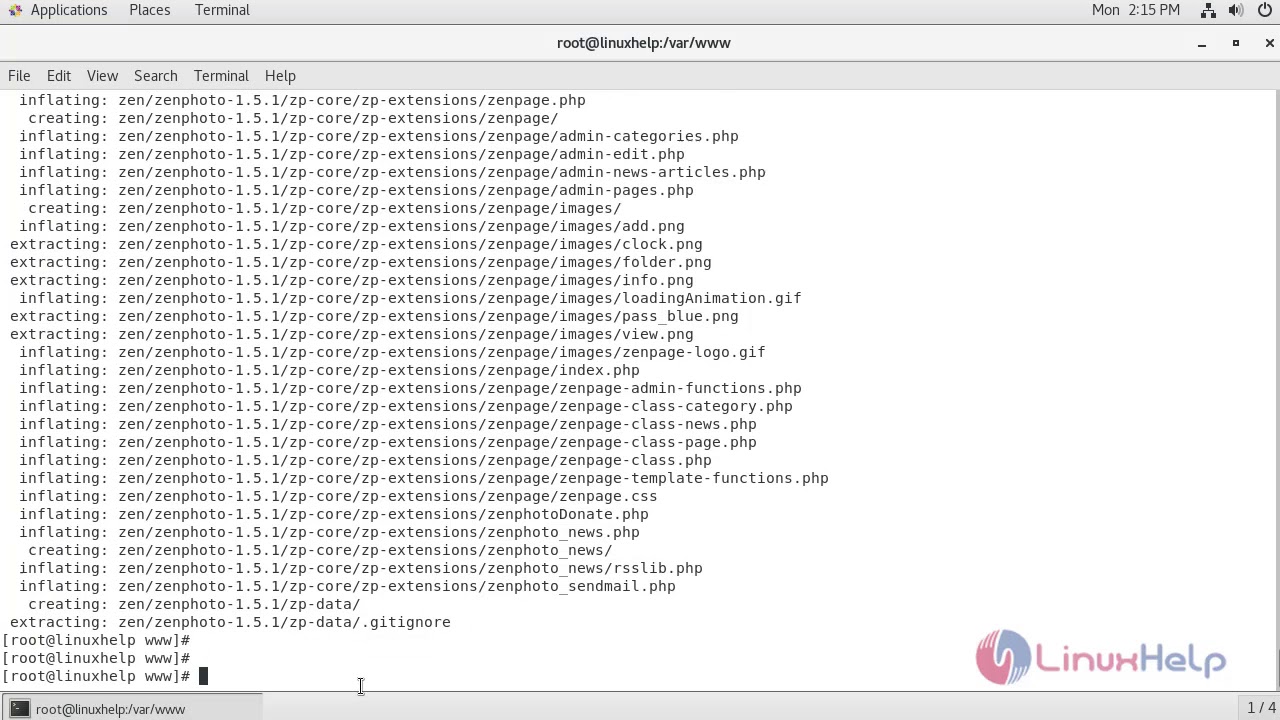
Task: Click the line ending with zenpage/index.php
Action: pos(329,370)
